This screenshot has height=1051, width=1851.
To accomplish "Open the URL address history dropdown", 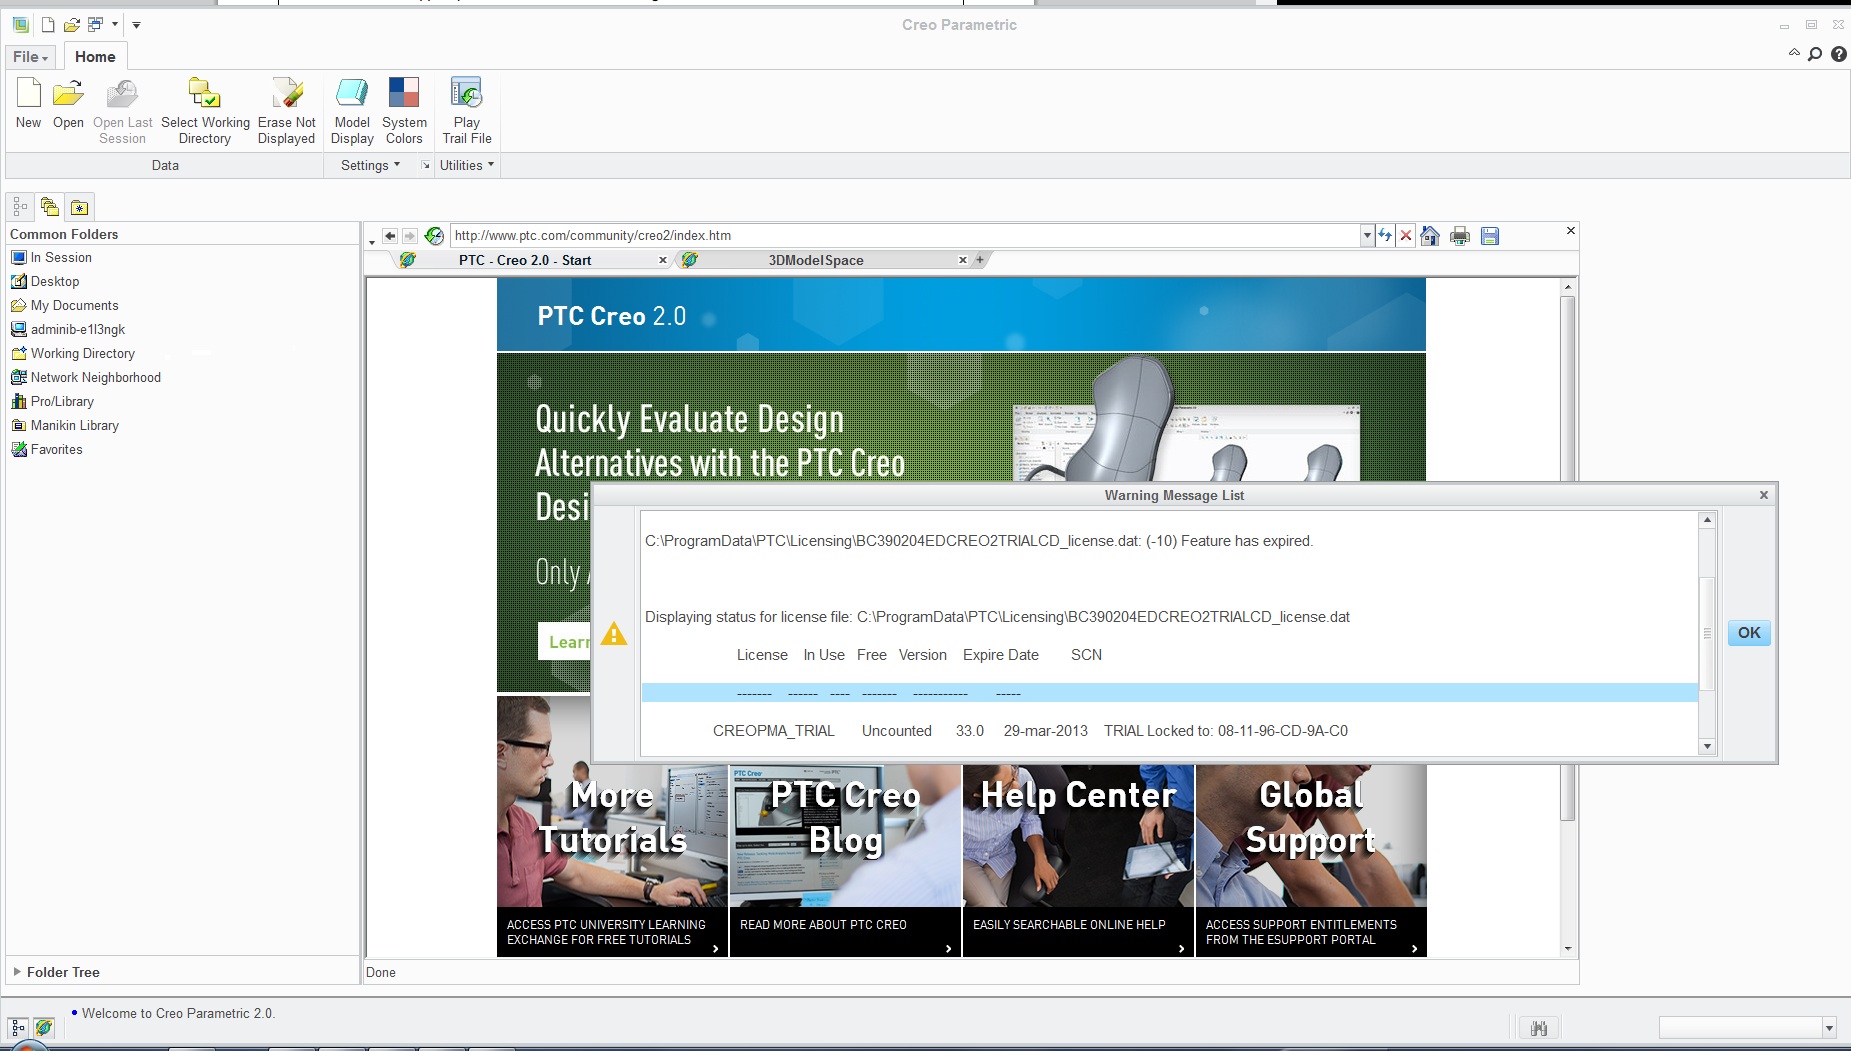I will click(1367, 236).
